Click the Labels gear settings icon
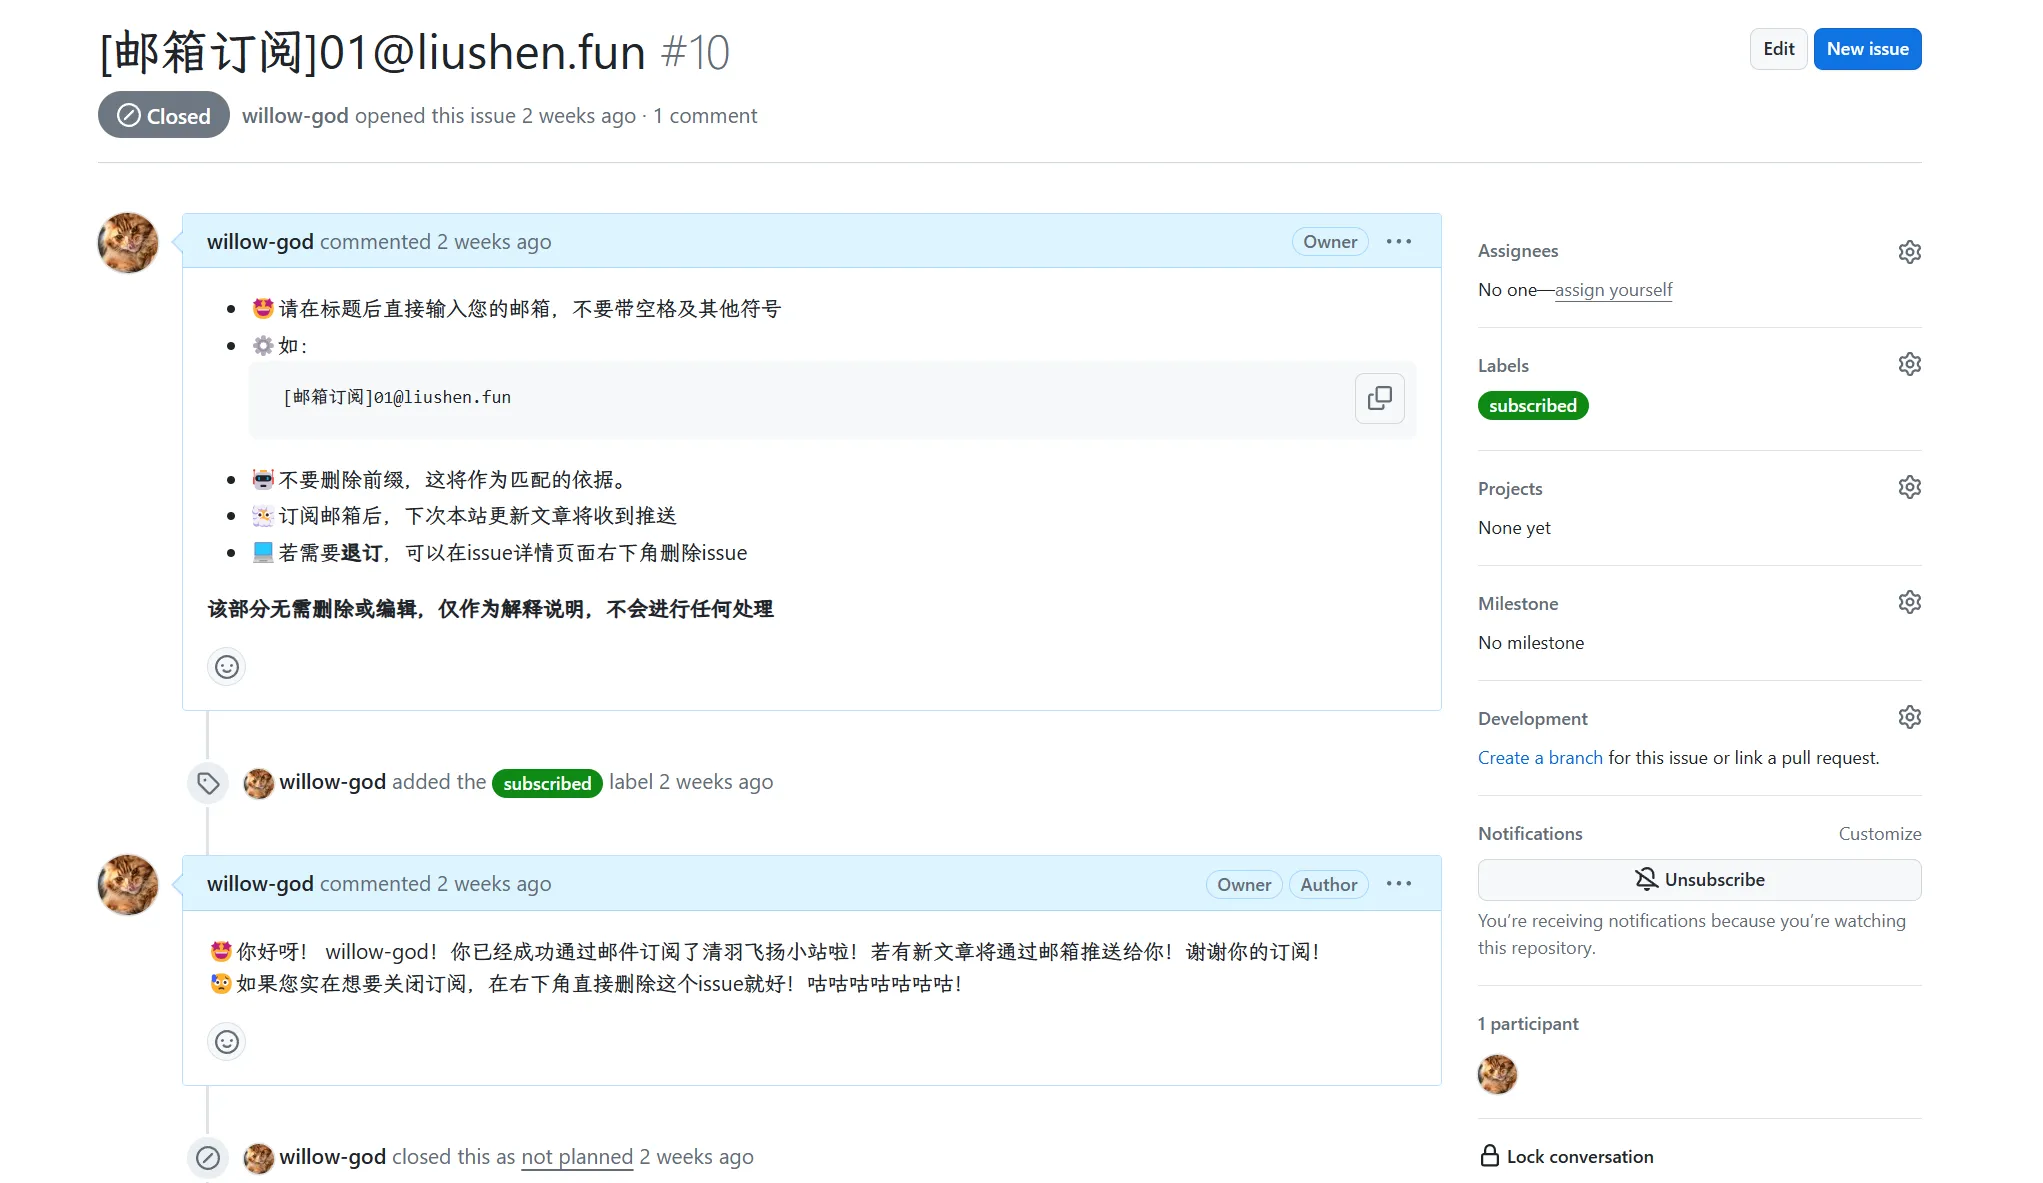This screenshot has height=1183, width=2043. 1911,366
